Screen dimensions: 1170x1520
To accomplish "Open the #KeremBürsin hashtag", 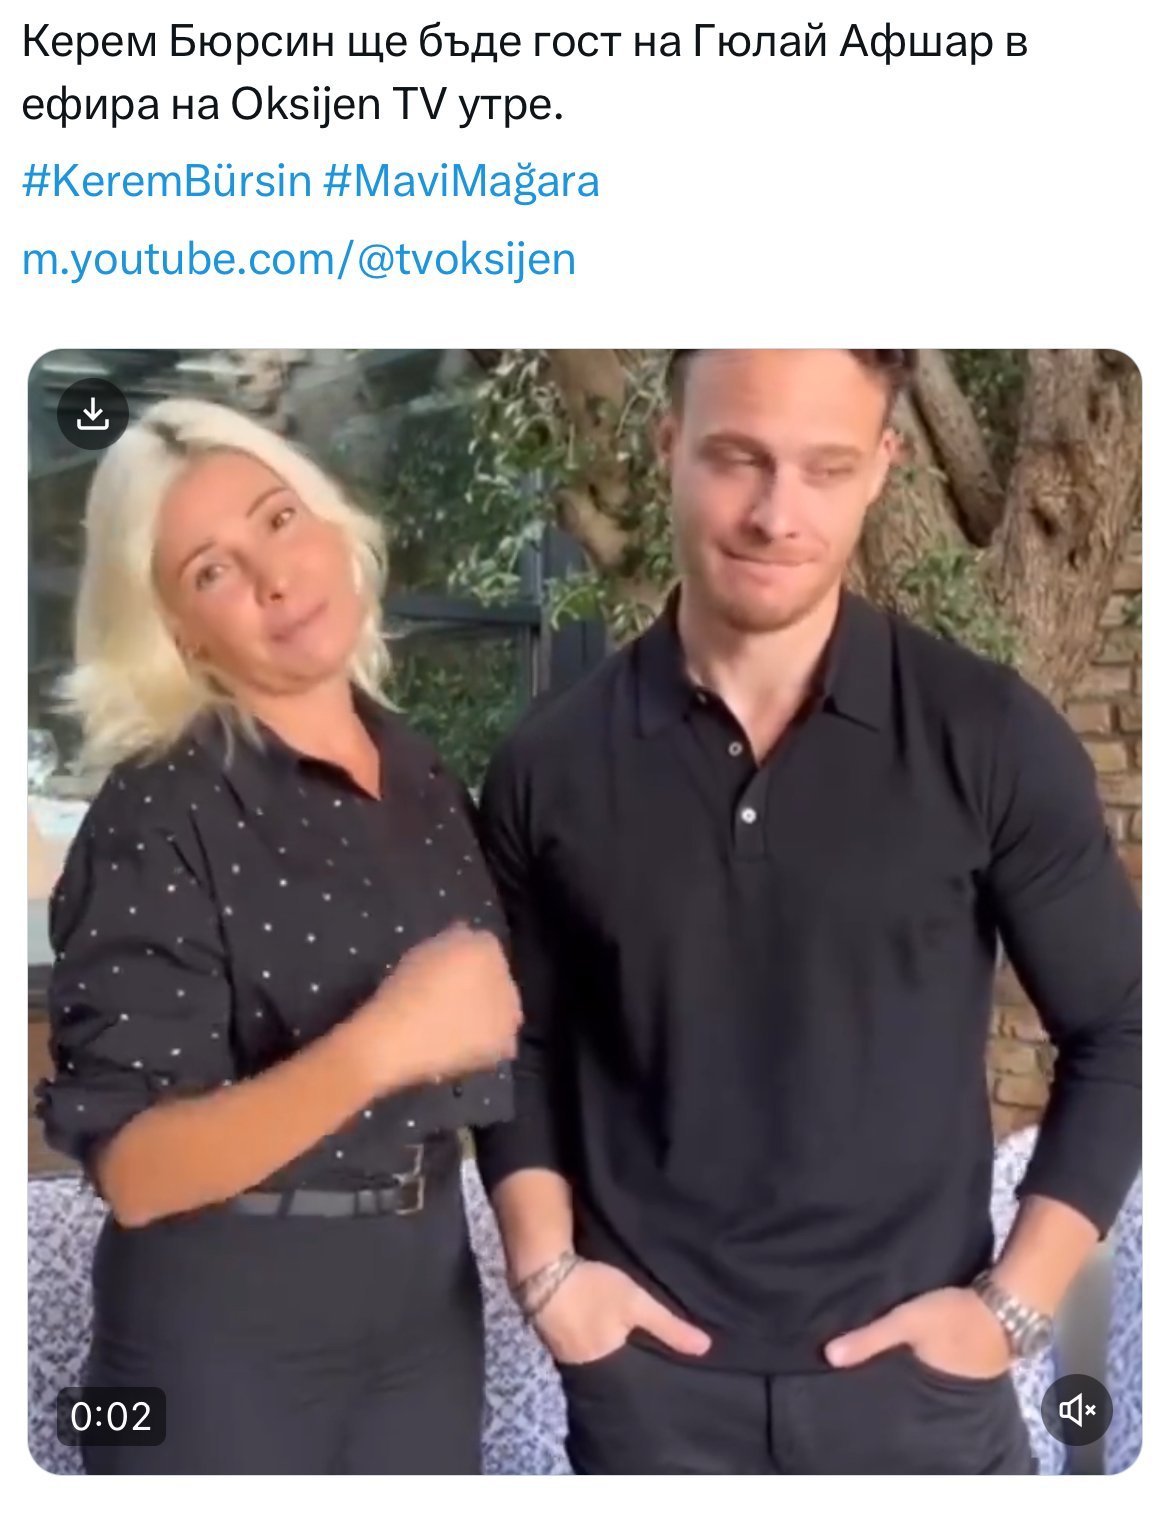I will [167, 181].
